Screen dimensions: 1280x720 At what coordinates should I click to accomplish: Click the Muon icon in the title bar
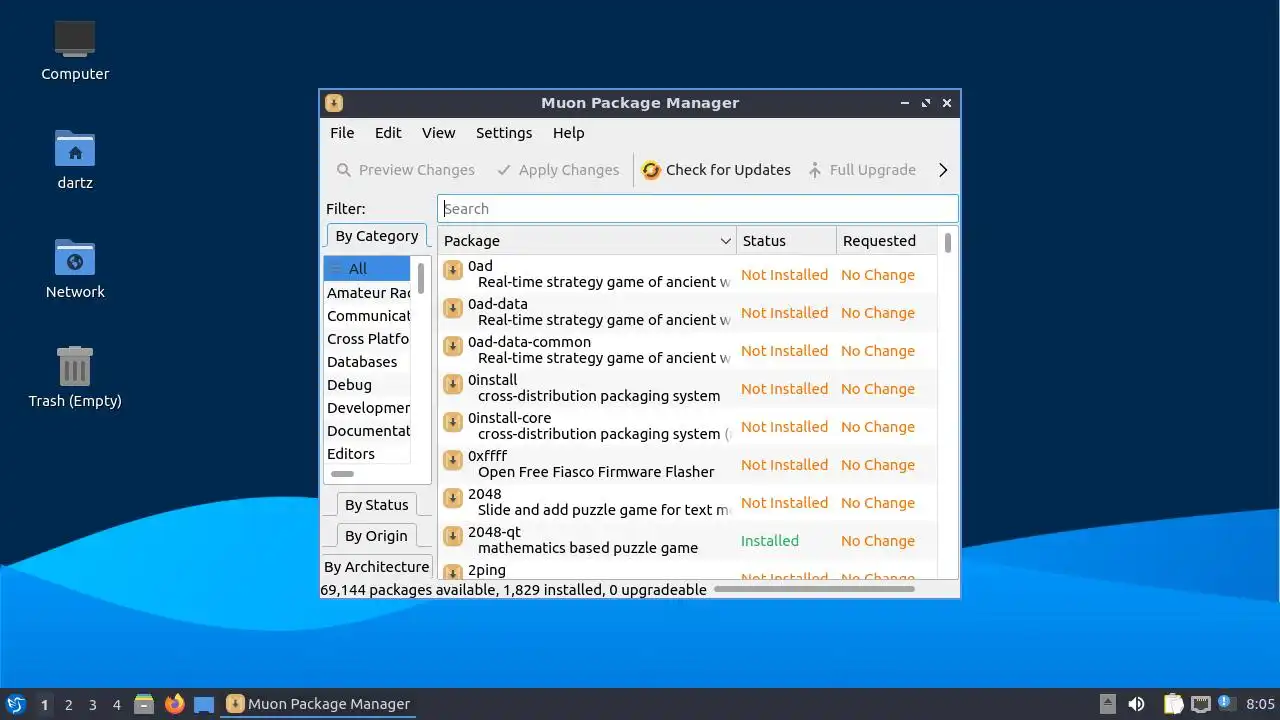(x=334, y=102)
